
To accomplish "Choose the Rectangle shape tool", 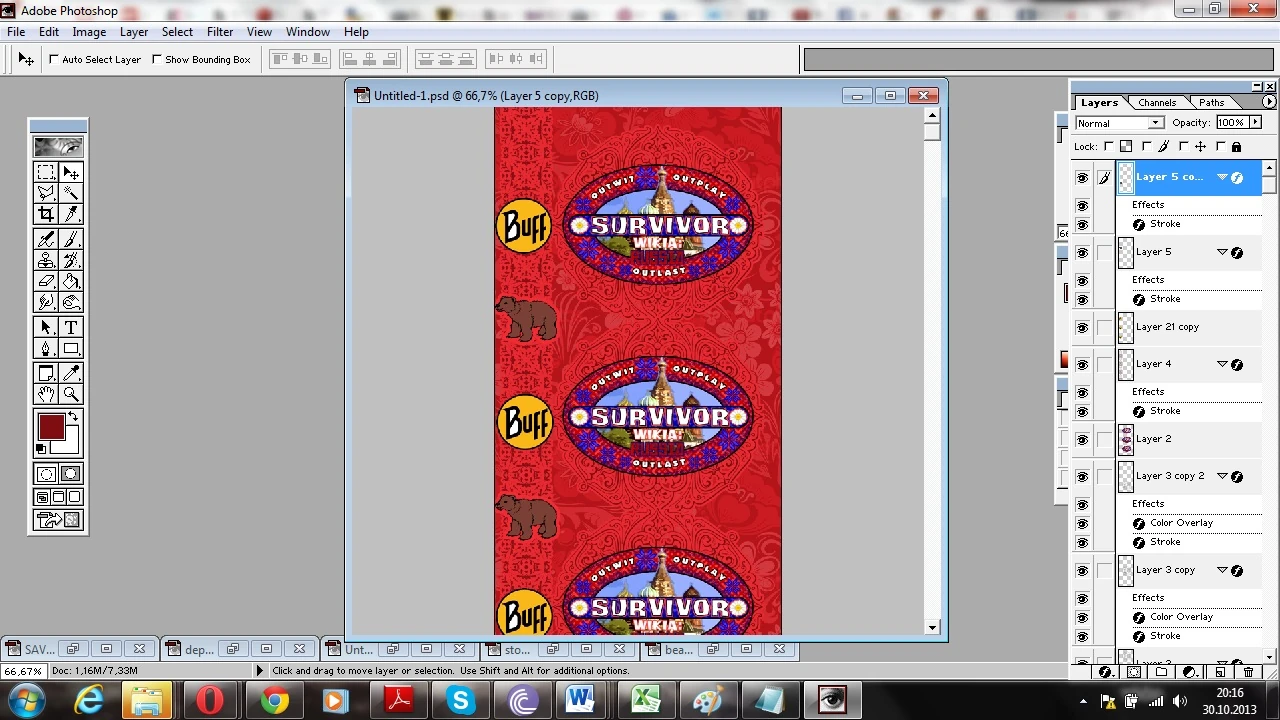I will click(71, 348).
